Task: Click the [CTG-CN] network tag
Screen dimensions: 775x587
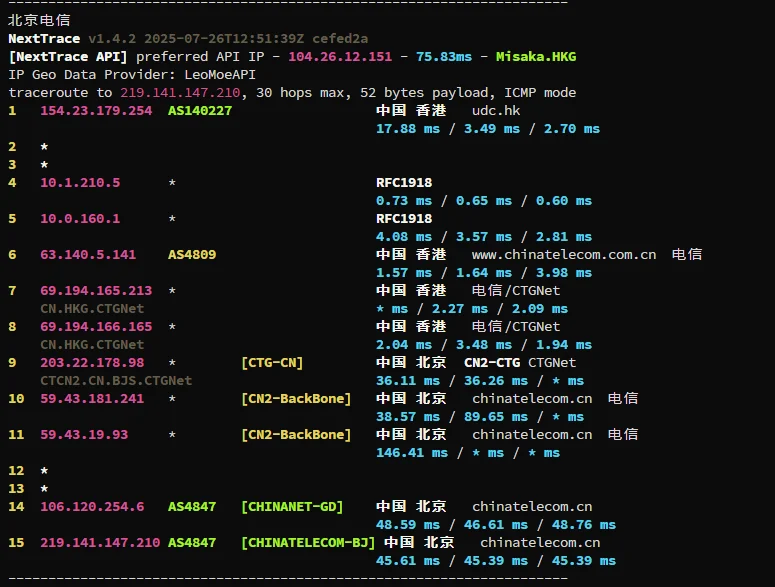Action: coord(272,363)
